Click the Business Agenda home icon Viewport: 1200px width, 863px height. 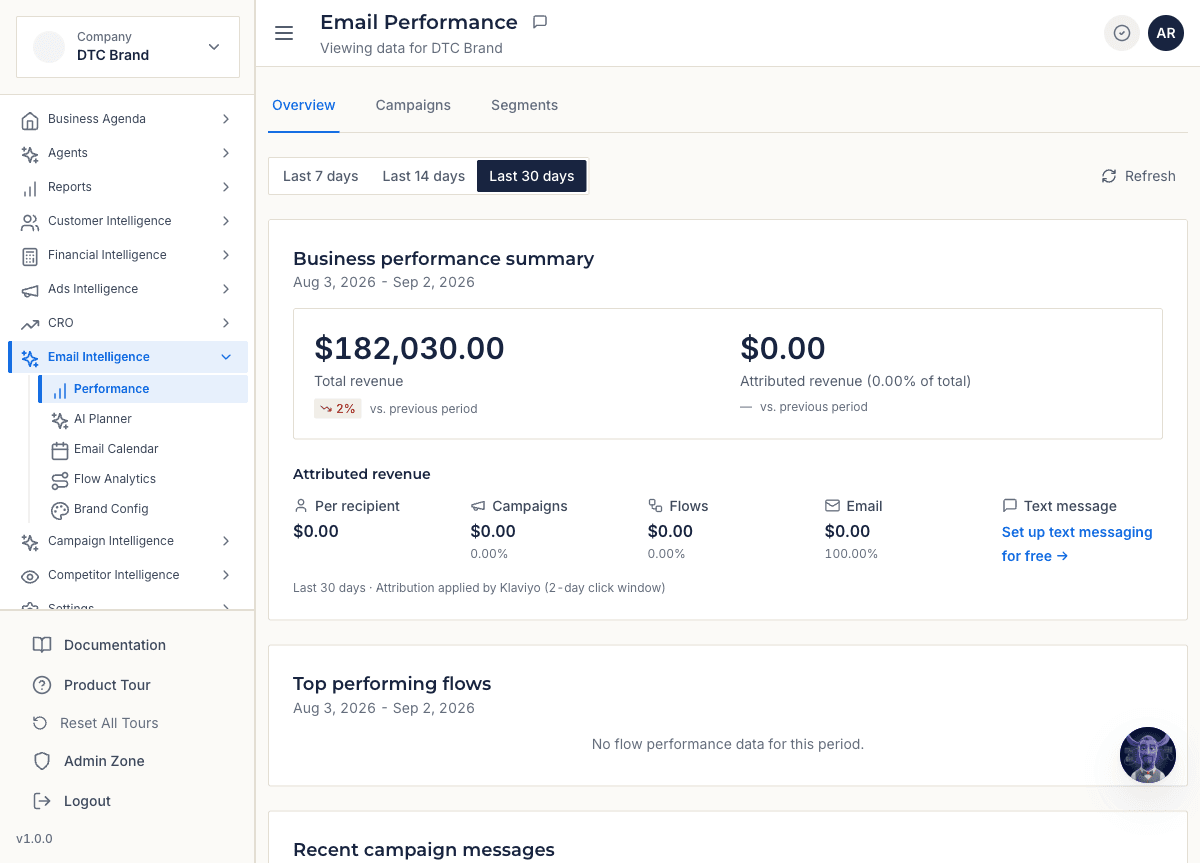pyautogui.click(x=30, y=120)
